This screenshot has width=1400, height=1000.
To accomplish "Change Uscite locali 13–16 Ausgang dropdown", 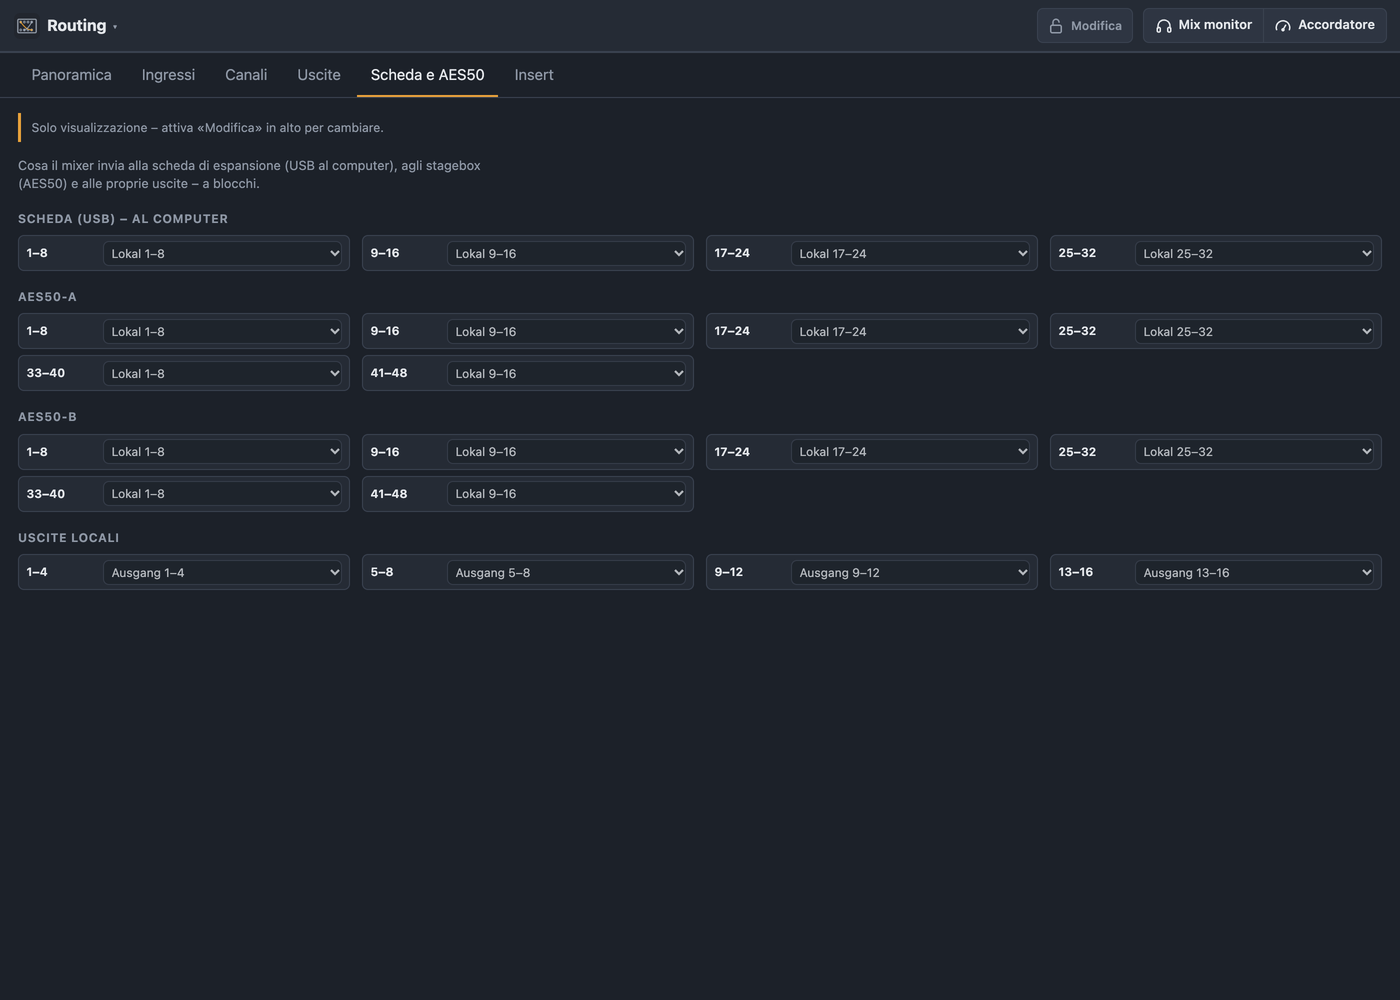I will (x=1255, y=573).
